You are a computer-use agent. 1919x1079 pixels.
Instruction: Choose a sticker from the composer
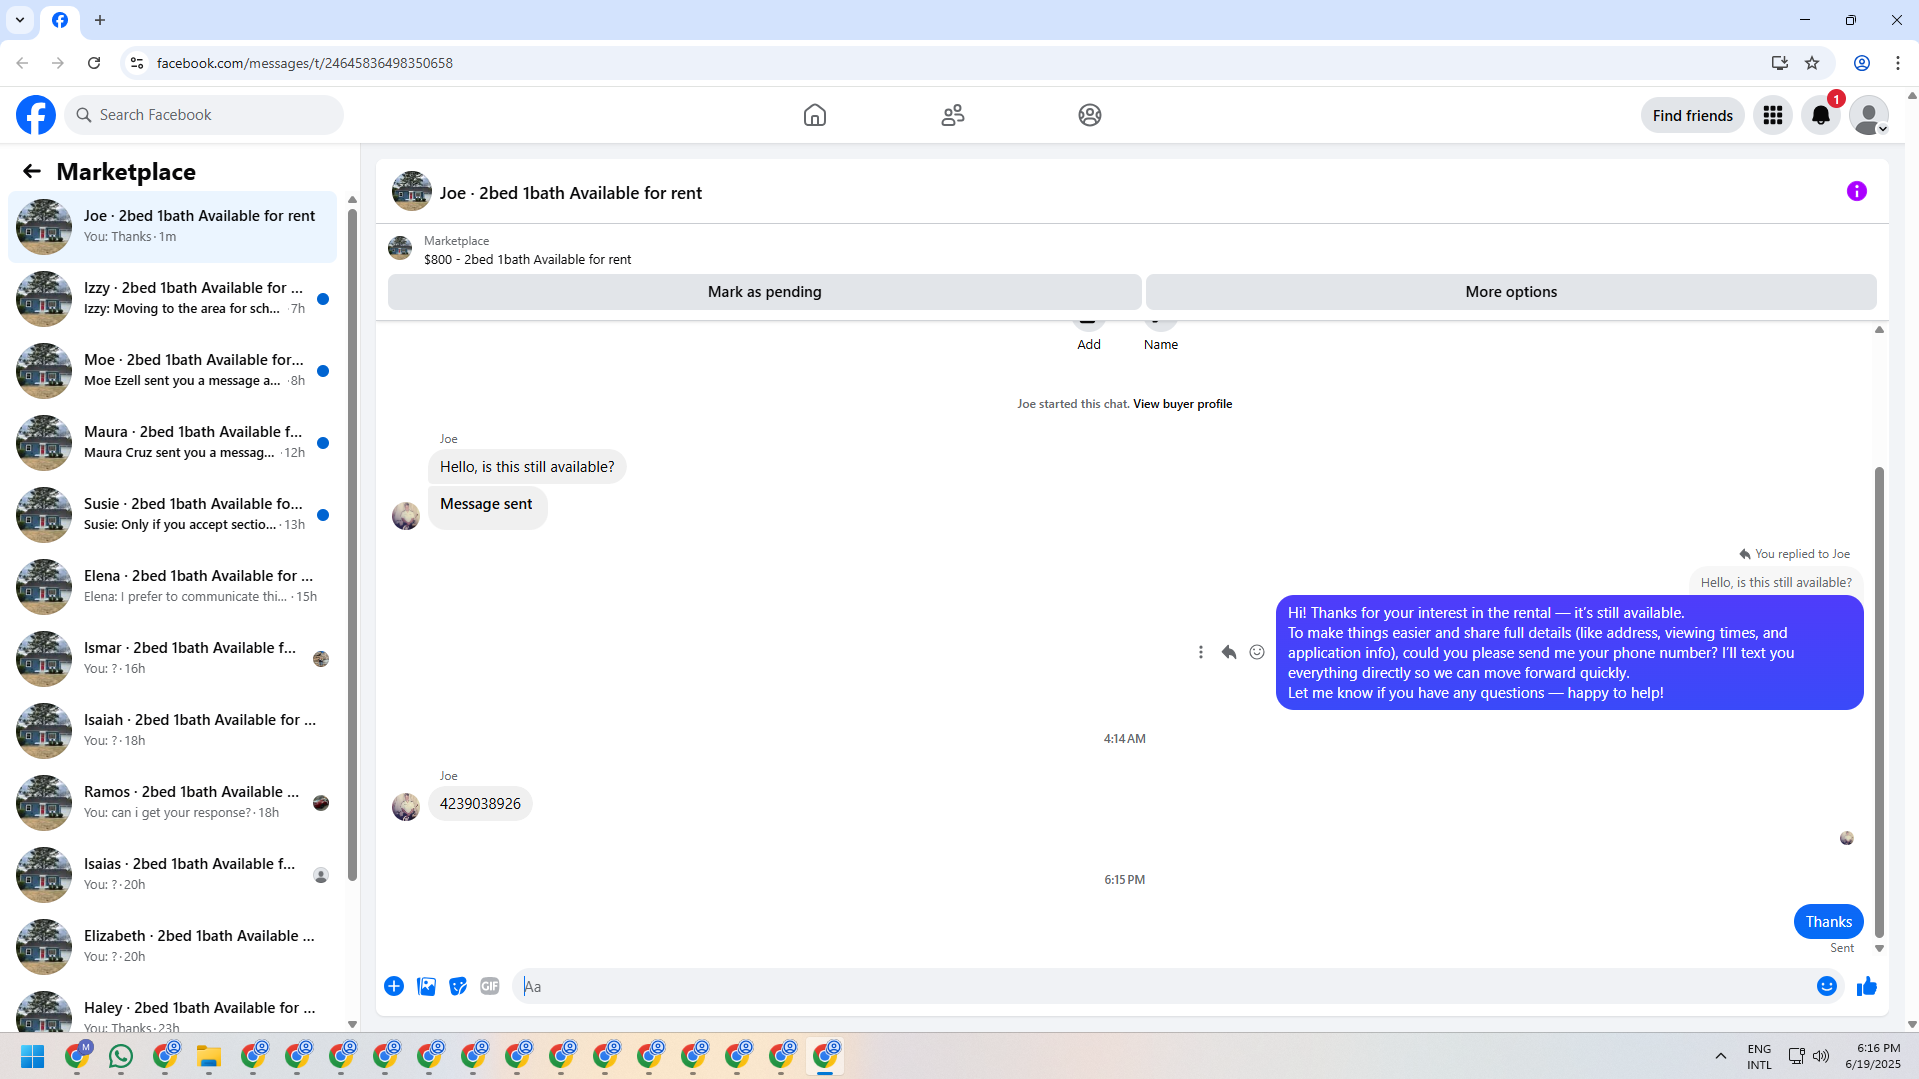click(x=458, y=986)
